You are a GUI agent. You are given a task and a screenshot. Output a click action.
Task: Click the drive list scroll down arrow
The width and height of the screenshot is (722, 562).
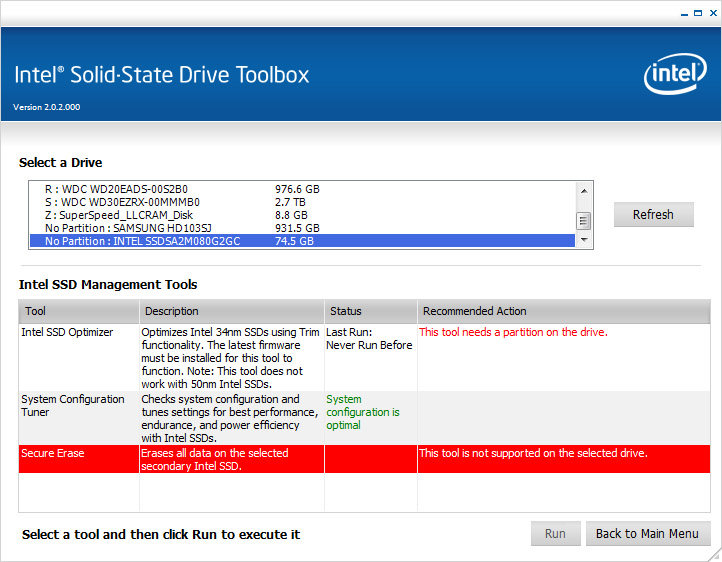584,239
